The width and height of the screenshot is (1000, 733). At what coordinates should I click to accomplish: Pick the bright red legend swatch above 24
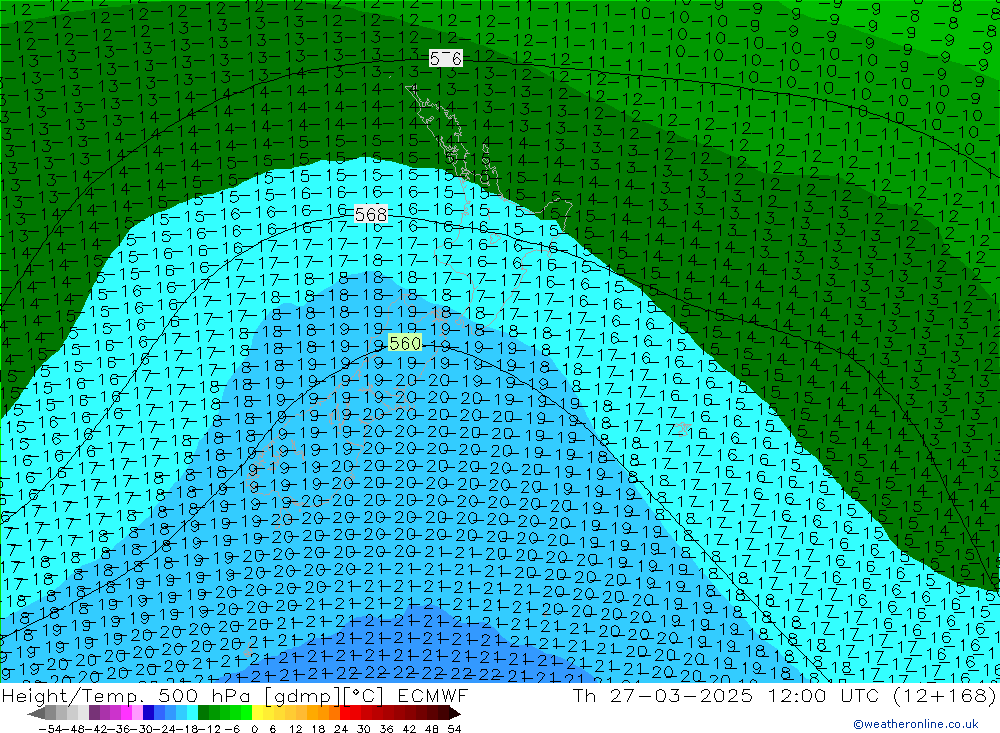[345, 713]
